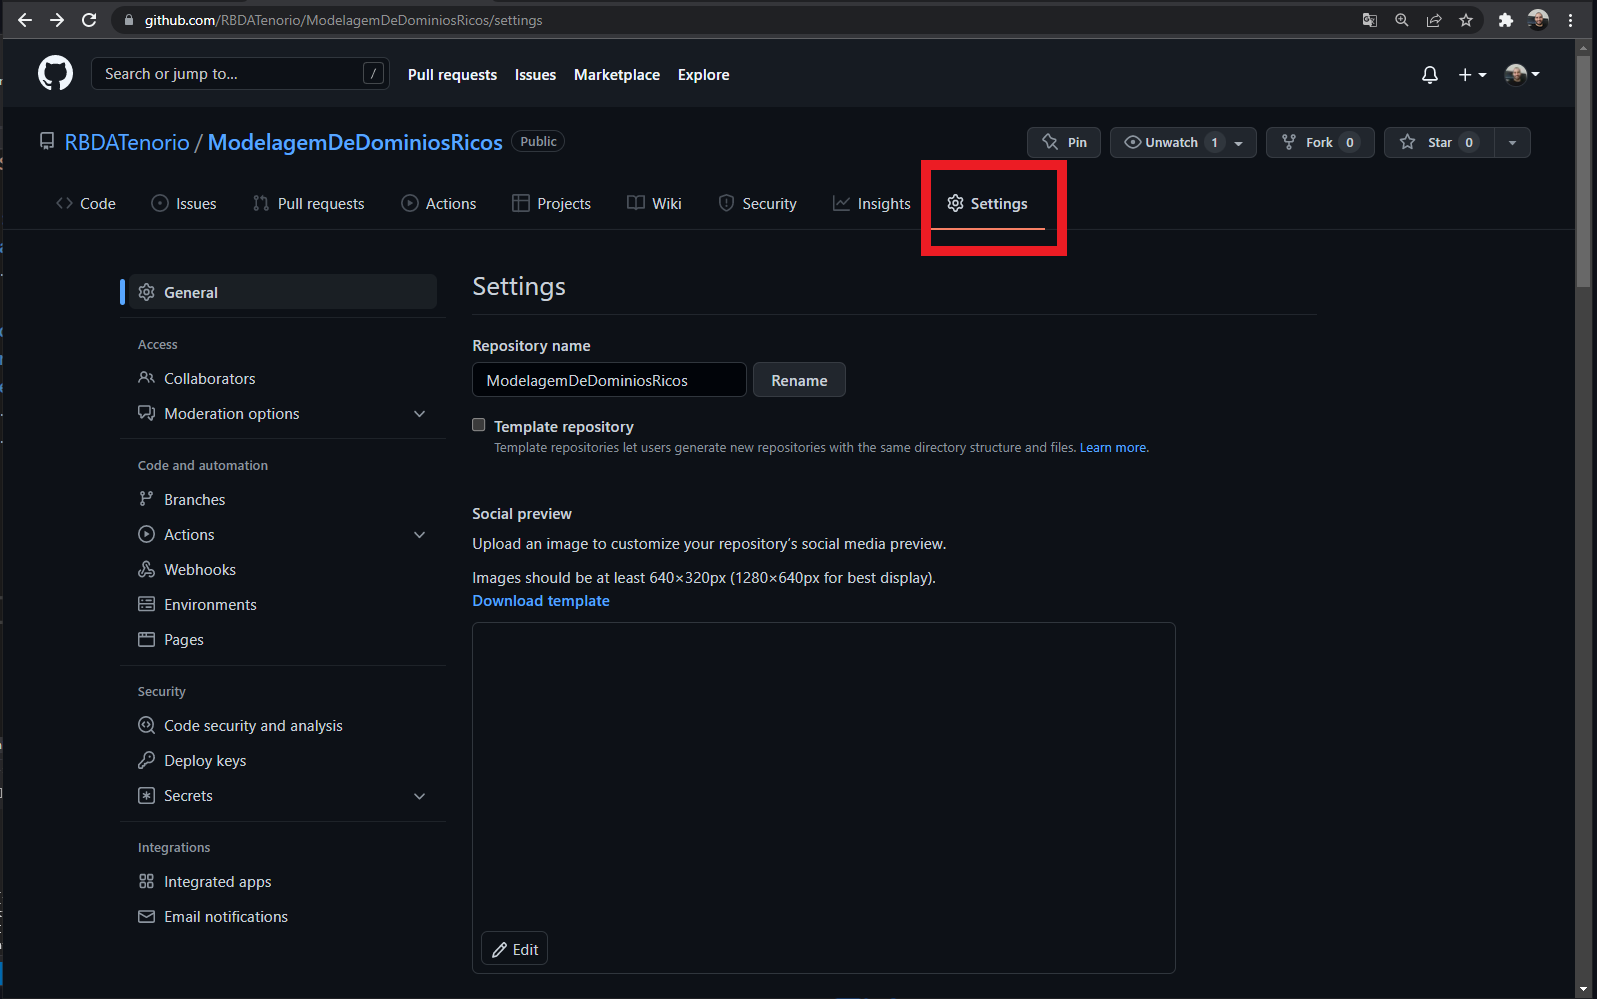Expand the Secrets chevron

[x=420, y=795]
